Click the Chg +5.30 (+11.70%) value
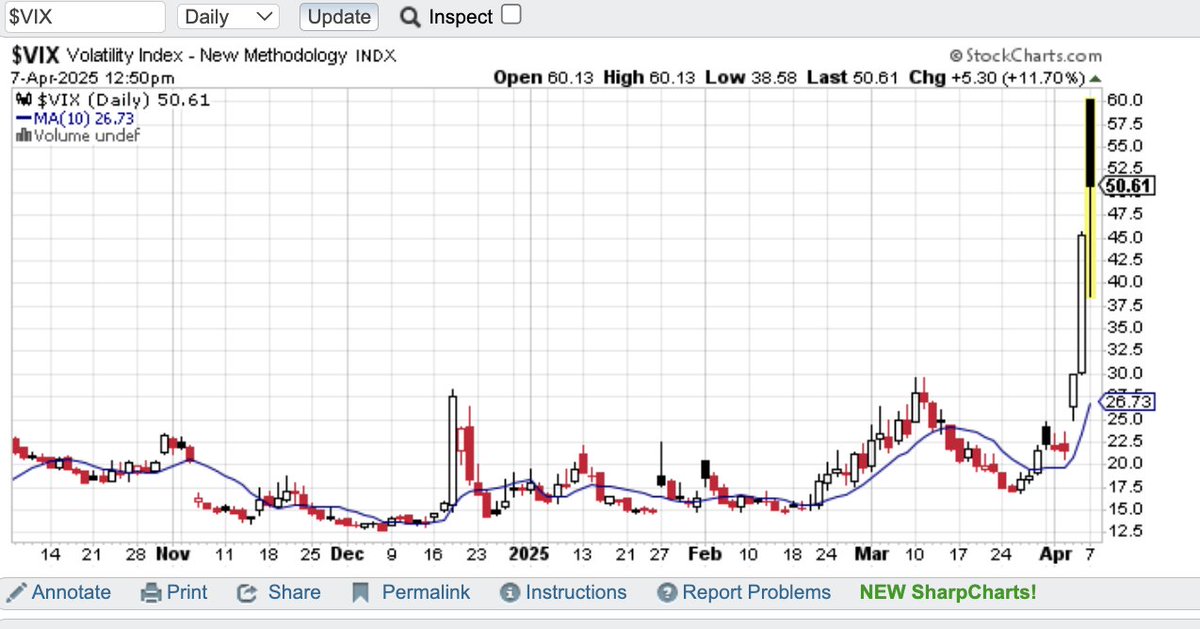Screen dimensions: 1200x629 coord(996,78)
